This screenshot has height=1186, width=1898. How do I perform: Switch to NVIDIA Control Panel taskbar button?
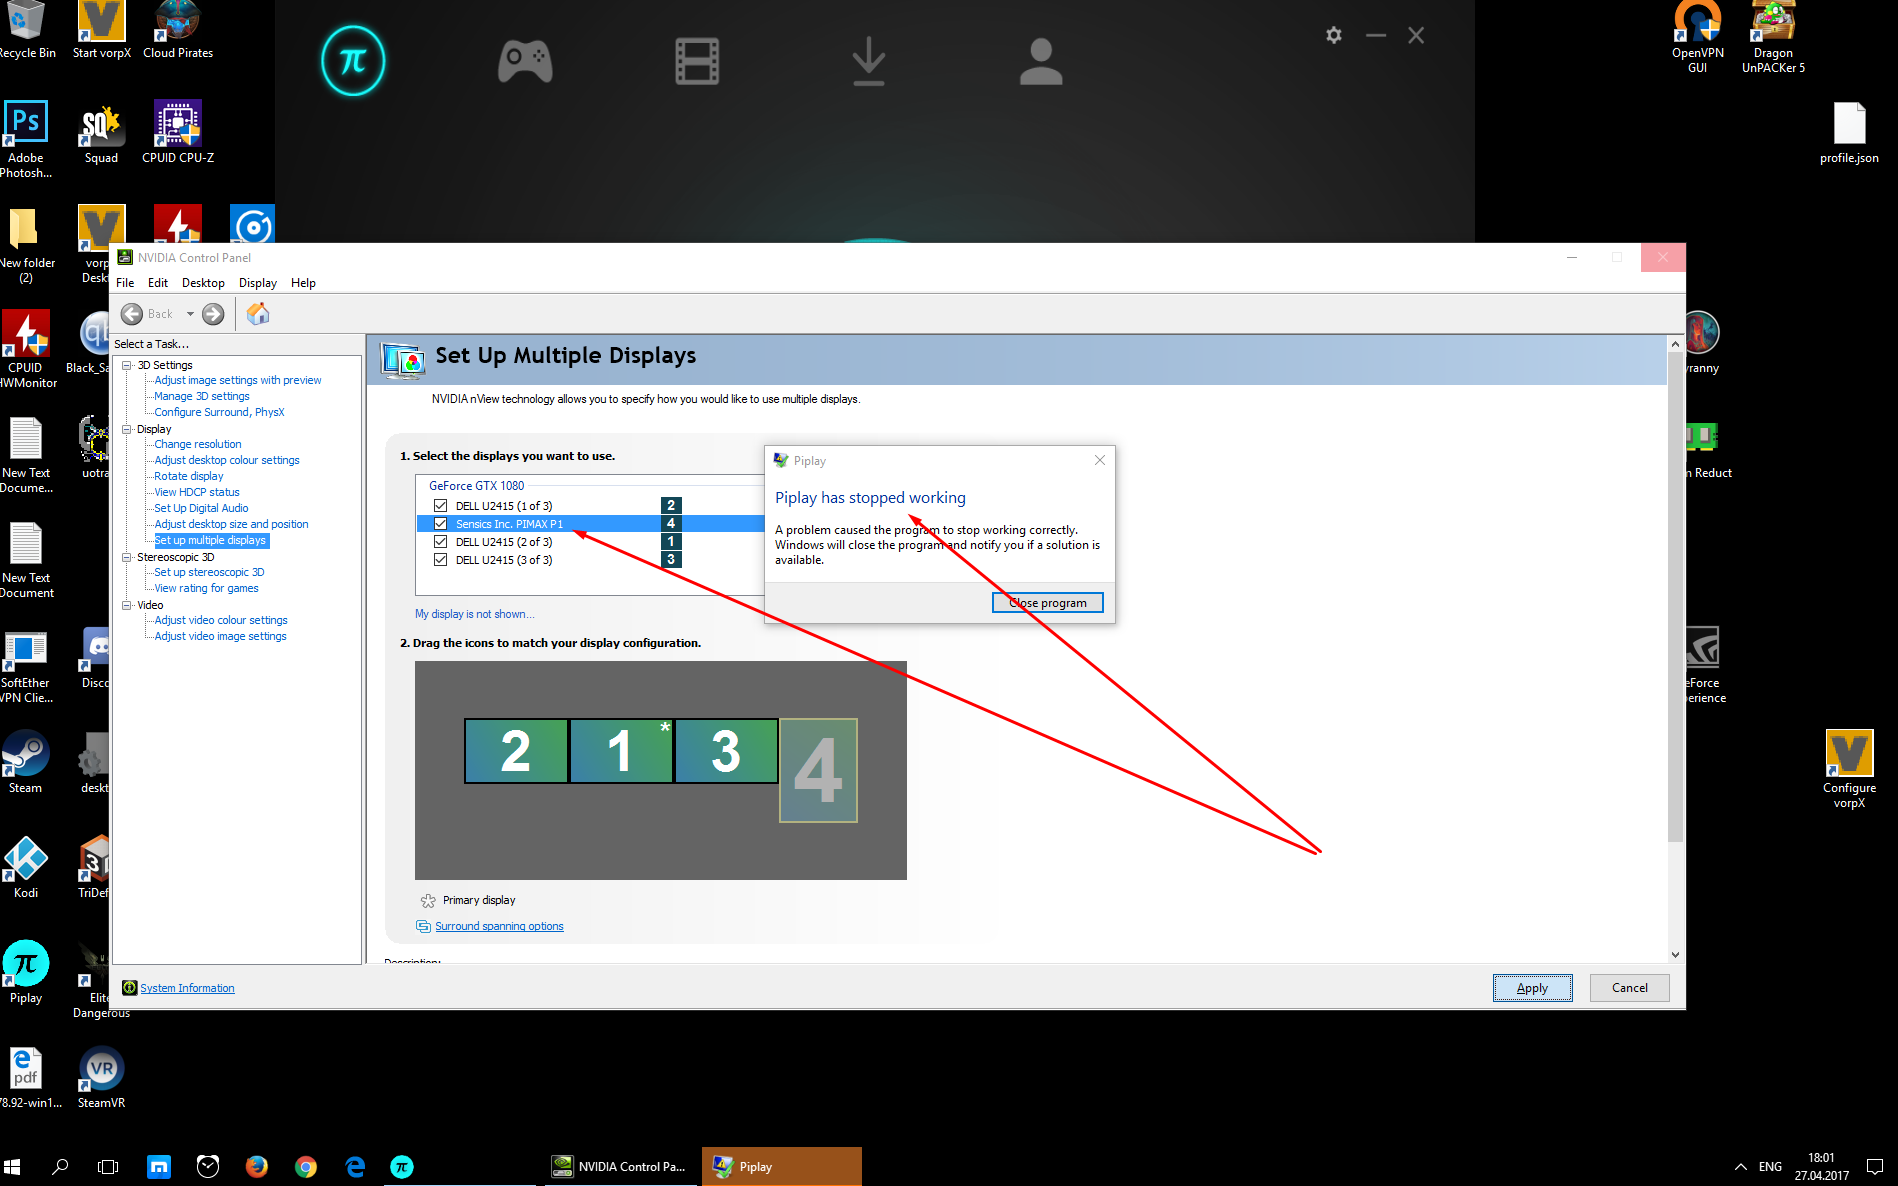(621, 1166)
